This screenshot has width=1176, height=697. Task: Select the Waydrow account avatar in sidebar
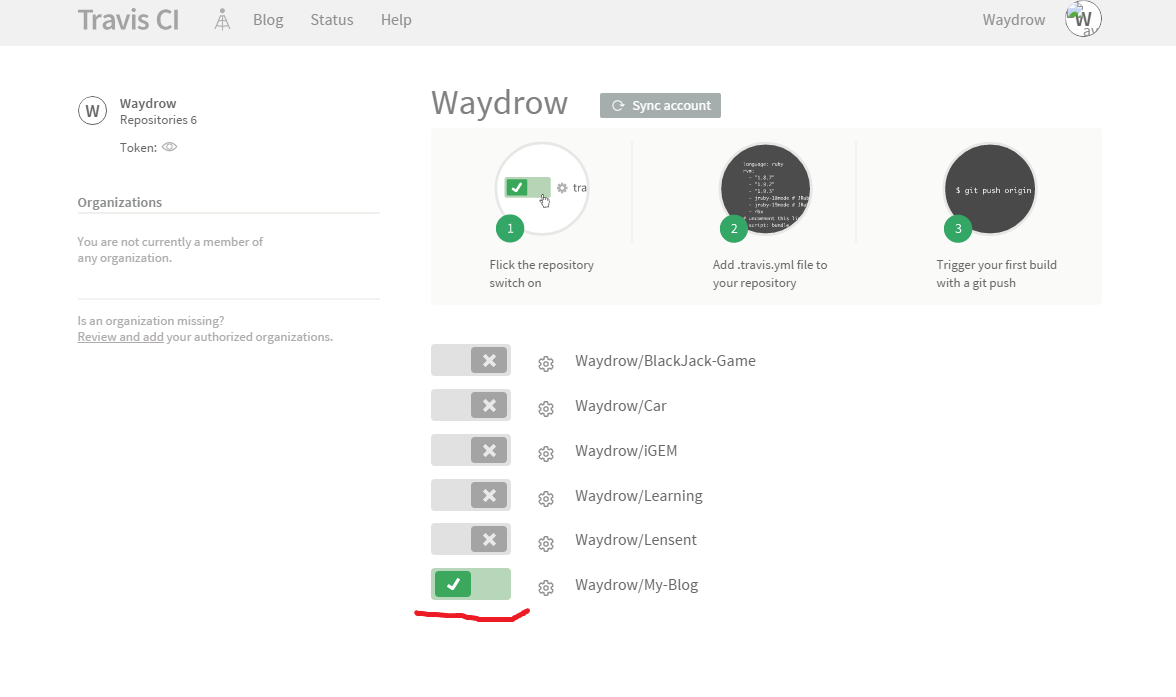(x=92, y=111)
